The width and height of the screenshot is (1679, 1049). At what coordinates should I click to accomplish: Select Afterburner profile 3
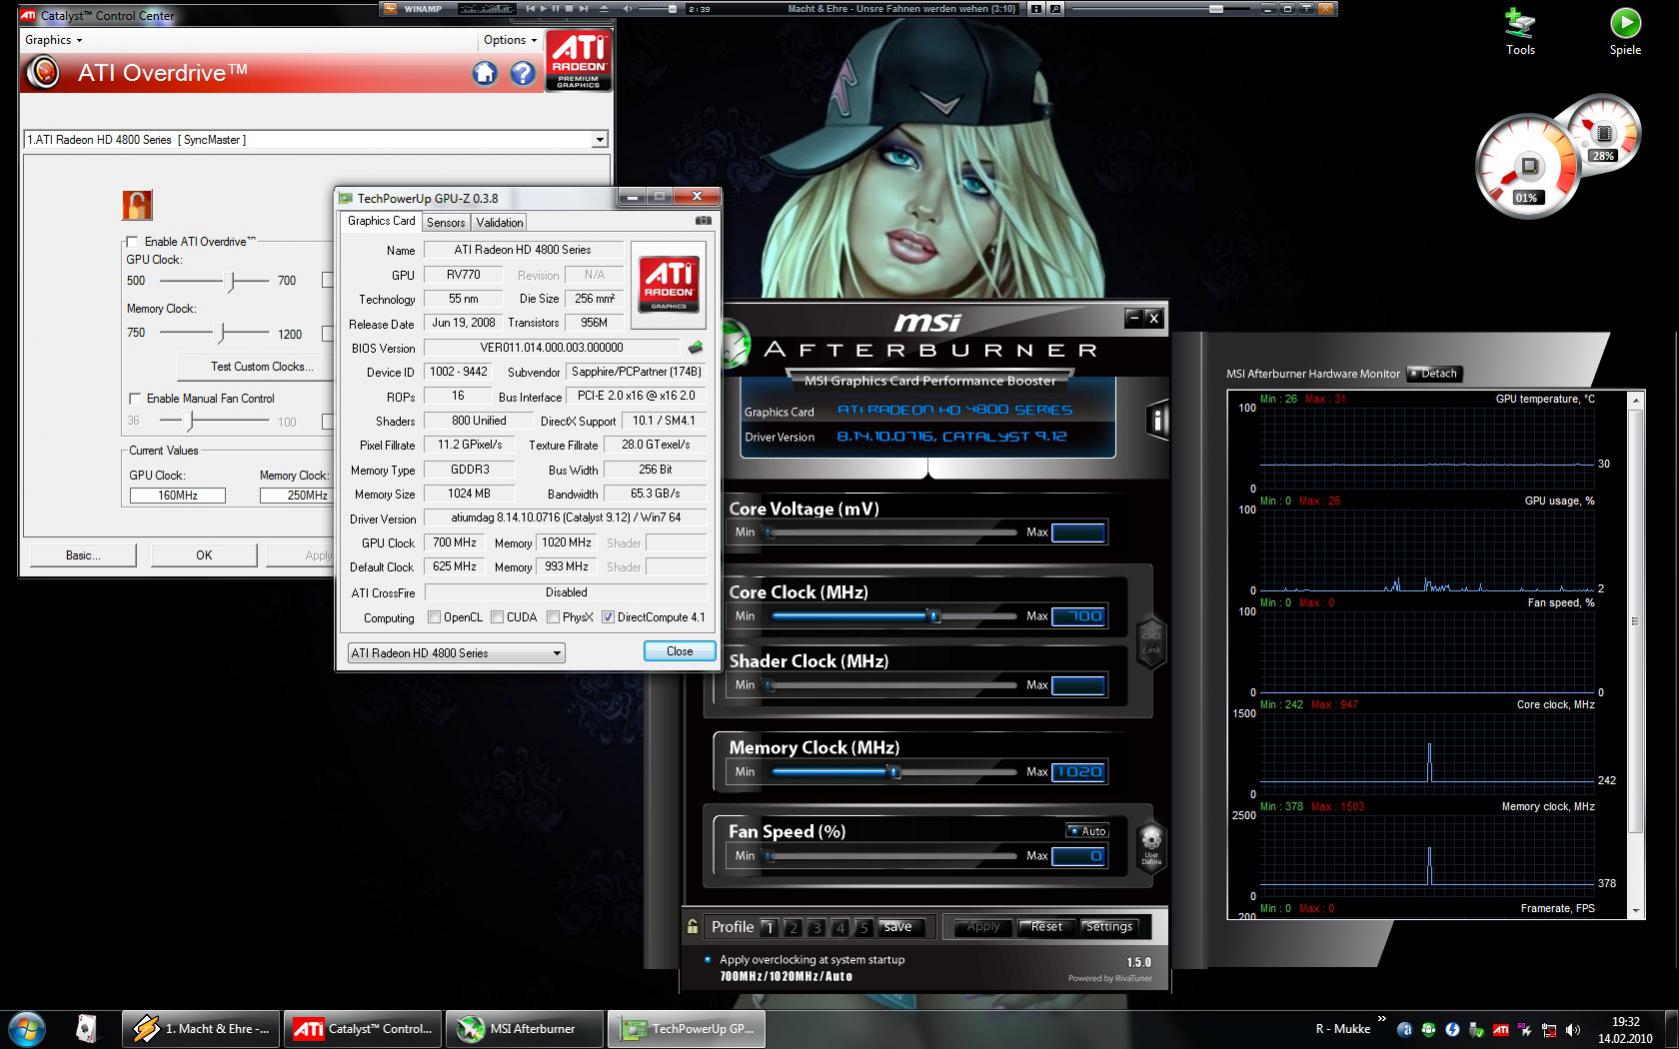tap(816, 927)
